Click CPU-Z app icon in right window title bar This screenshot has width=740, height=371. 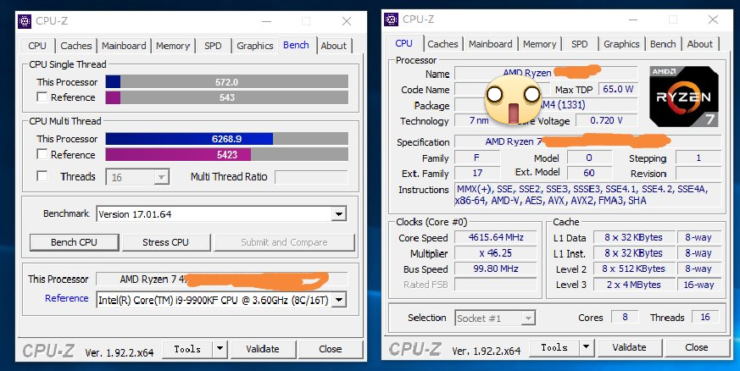tap(391, 19)
